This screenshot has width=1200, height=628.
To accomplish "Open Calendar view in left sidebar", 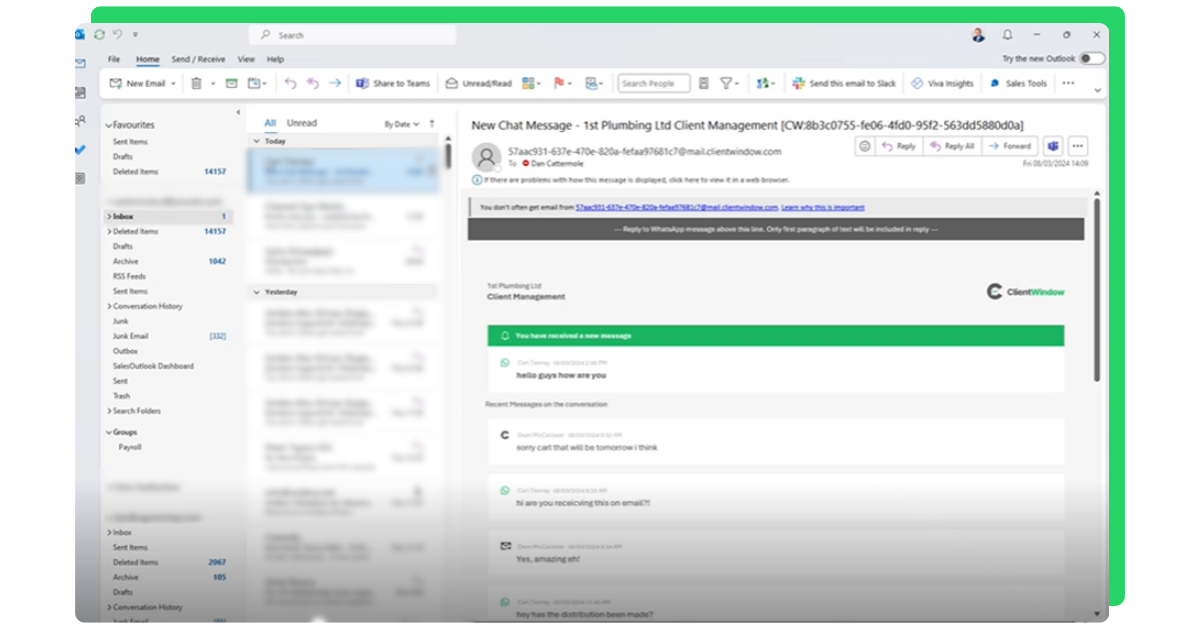I will (80, 92).
